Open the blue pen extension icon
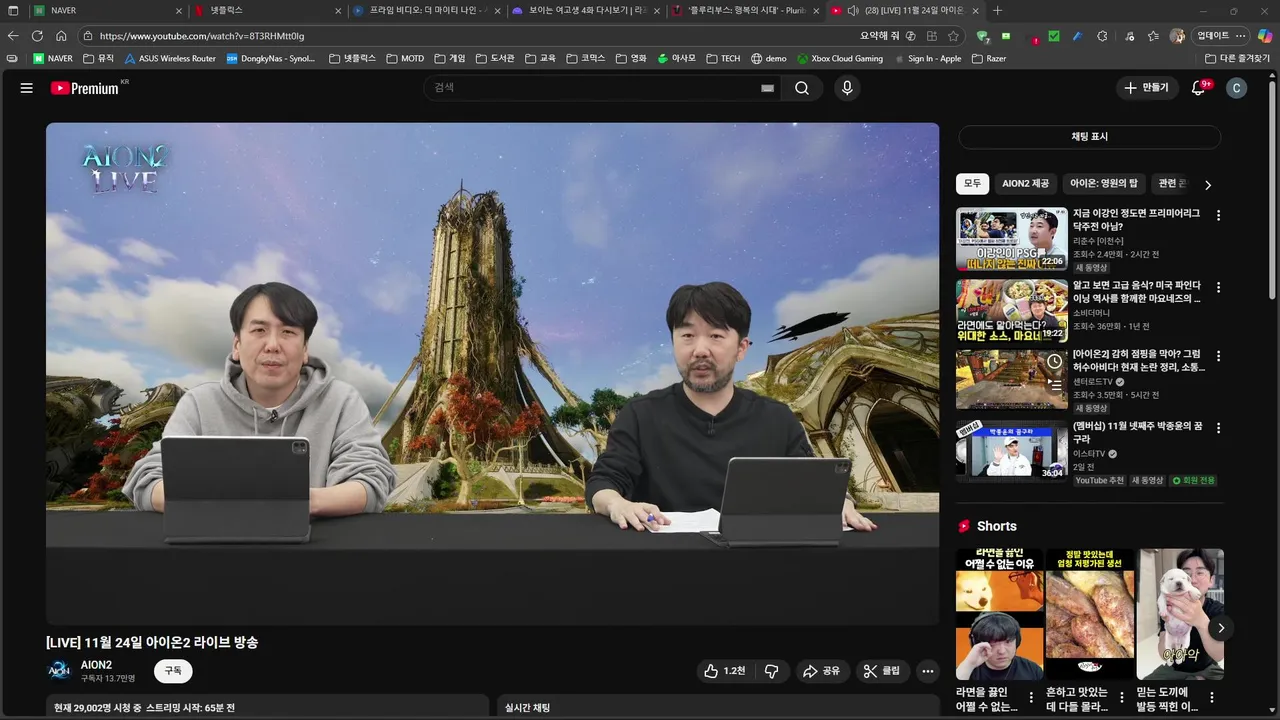The width and height of the screenshot is (1280, 720). [x=1077, y=36]
